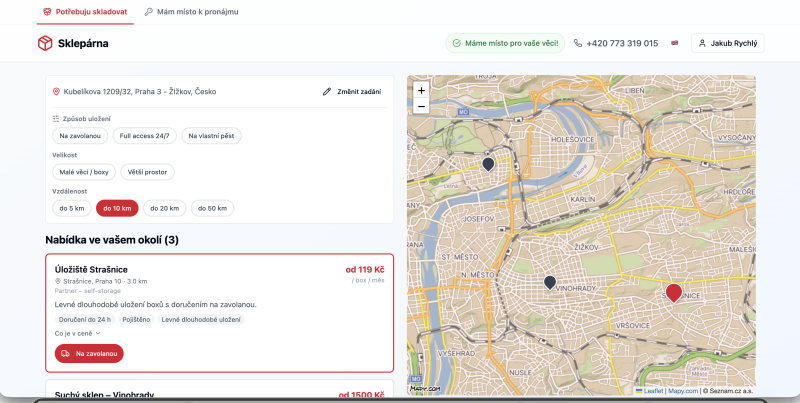Select the dark map pin near Letná
Screen dimensions: 800x403
click(x=488, y=164)
